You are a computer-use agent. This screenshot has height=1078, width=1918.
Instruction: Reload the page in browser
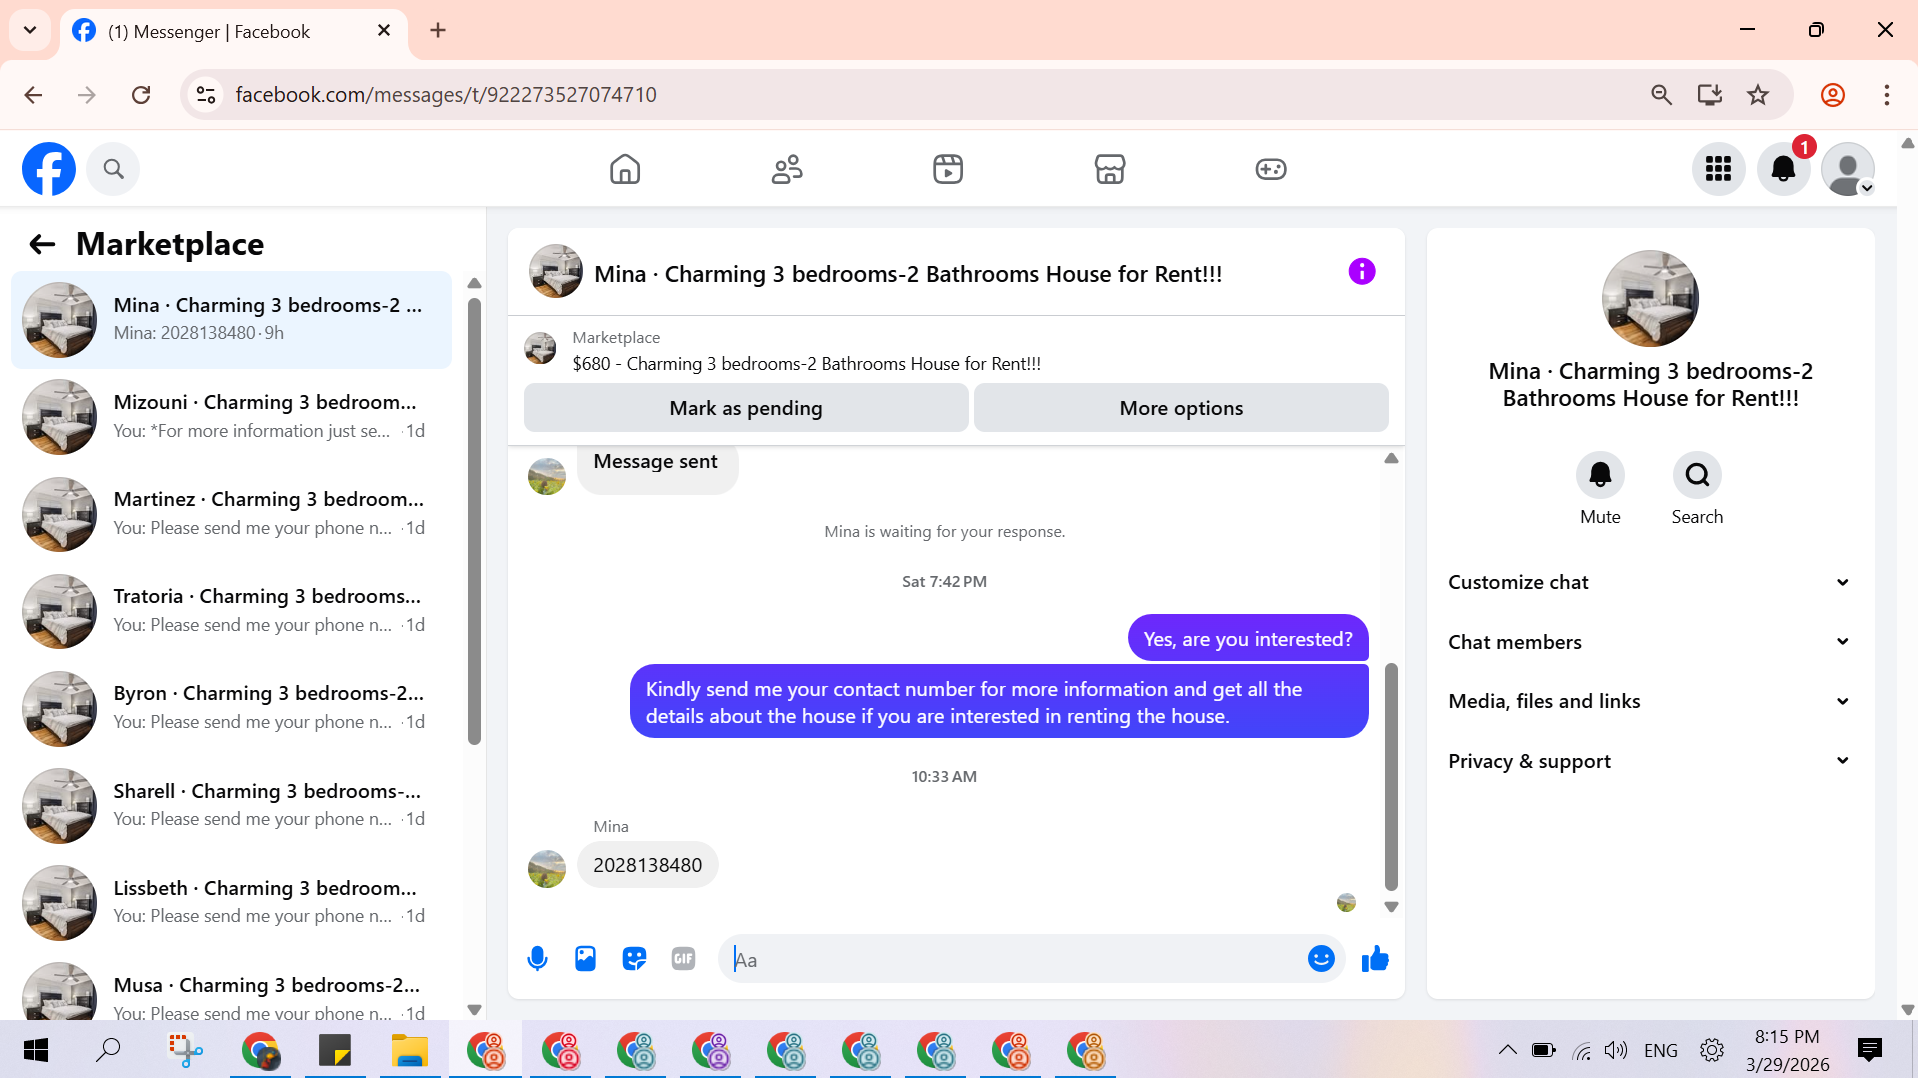coord(141,95)
